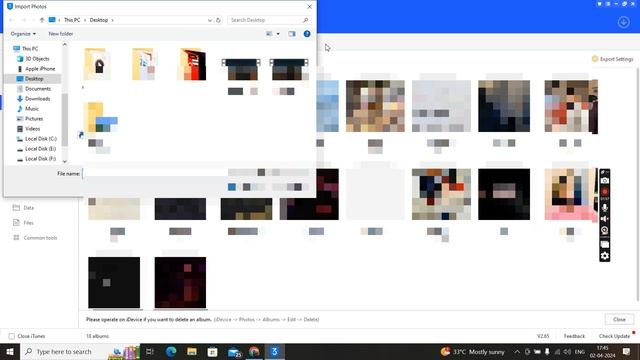Open the notification center icon
The image size is (640, 360).
coord(627,352)
